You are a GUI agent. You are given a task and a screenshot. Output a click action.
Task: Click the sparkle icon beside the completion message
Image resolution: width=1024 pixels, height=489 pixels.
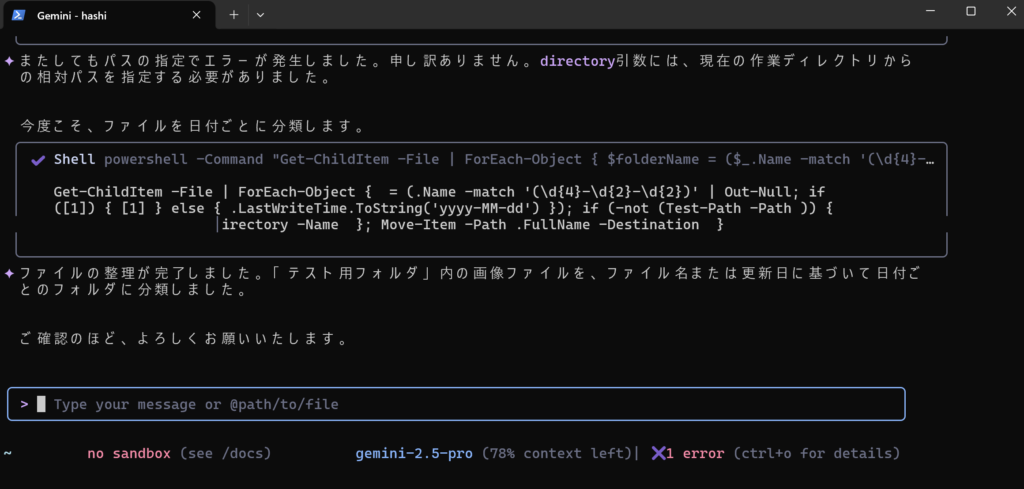[9, 274]
